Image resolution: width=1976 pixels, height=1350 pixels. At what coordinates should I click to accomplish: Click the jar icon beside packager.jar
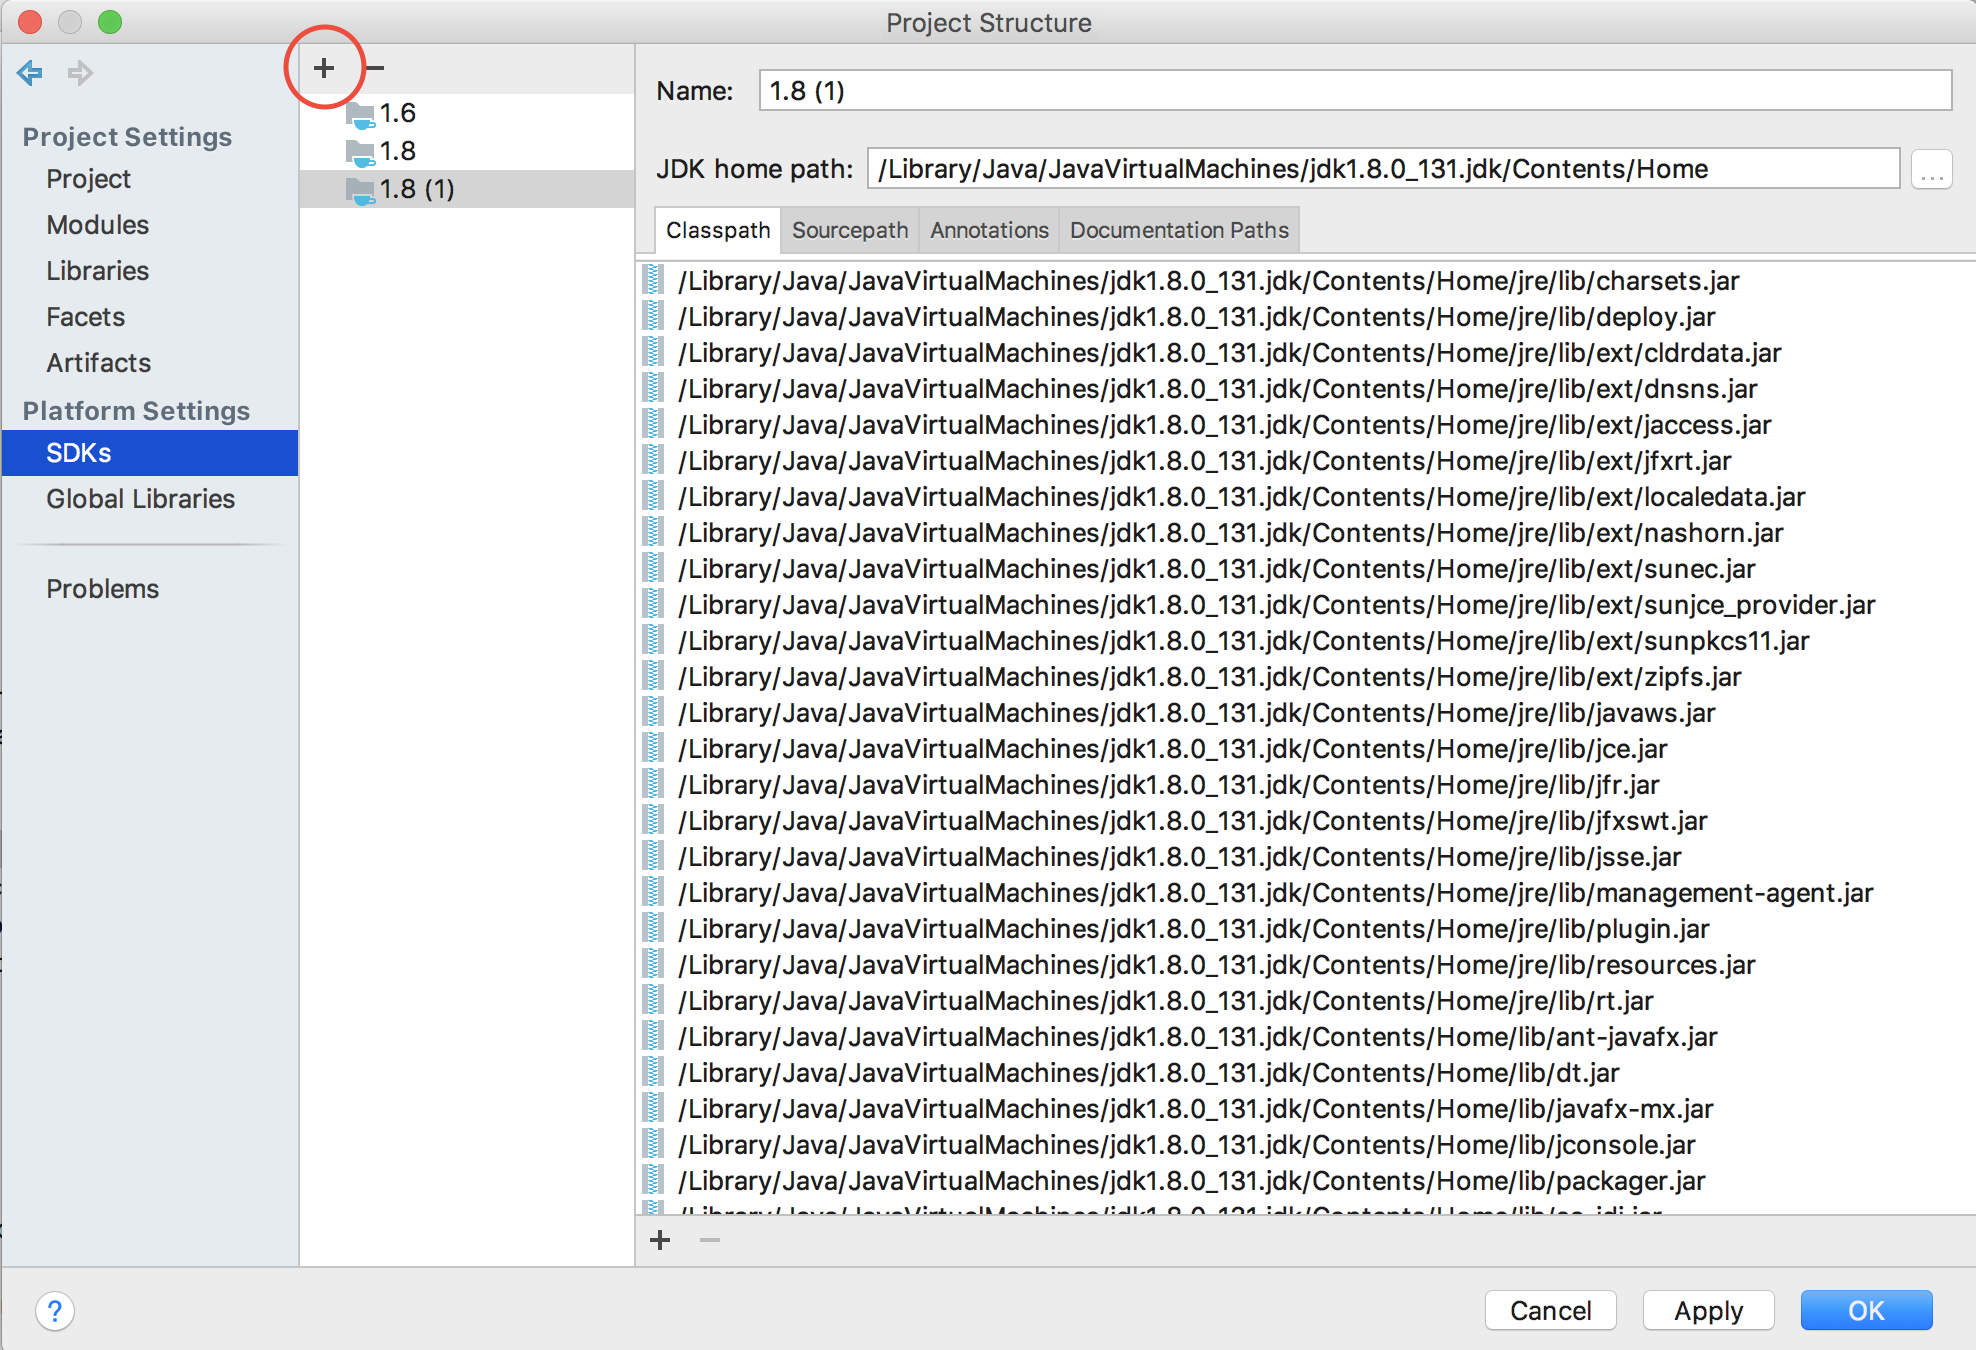tap(653, 1180)
